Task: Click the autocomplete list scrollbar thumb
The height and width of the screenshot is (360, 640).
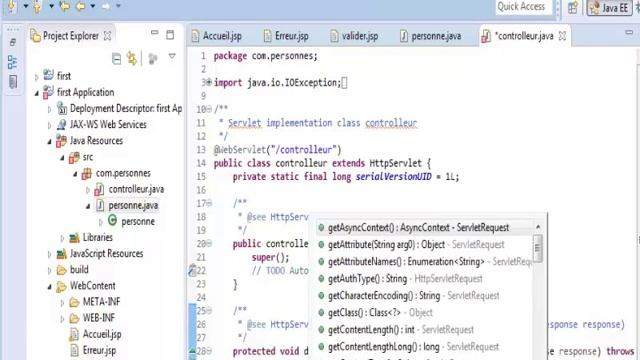Action: (538, 248)
